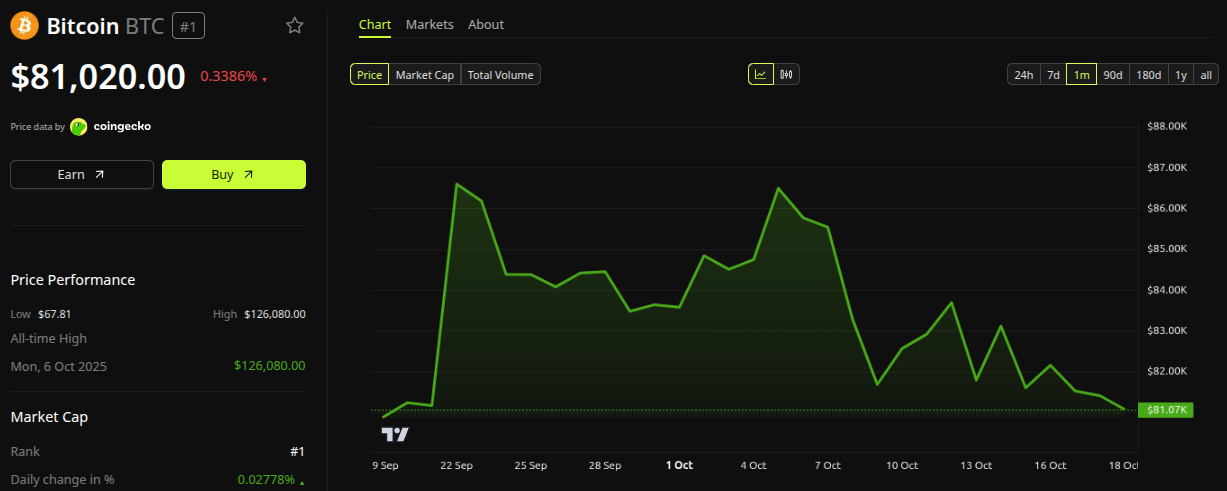Screen dimensions: 1227x491
Task: Set chart range to 1y
Action: coord(1181,74)
